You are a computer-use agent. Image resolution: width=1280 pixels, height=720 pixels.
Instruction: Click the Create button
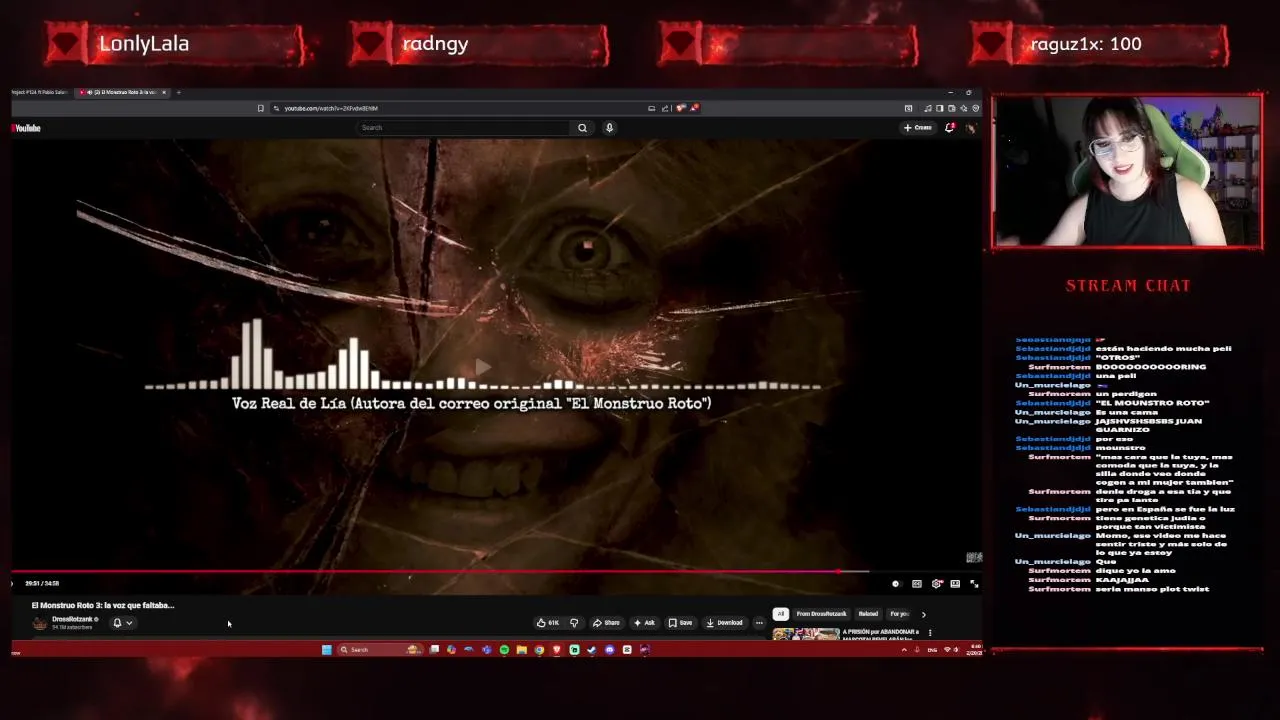pyautogui.click(x=918, y=128)
